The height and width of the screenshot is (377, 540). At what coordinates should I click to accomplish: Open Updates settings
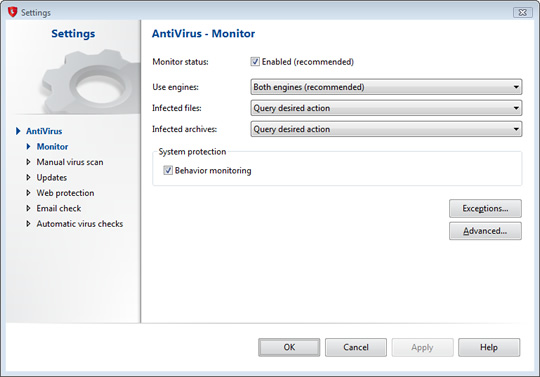52,177
